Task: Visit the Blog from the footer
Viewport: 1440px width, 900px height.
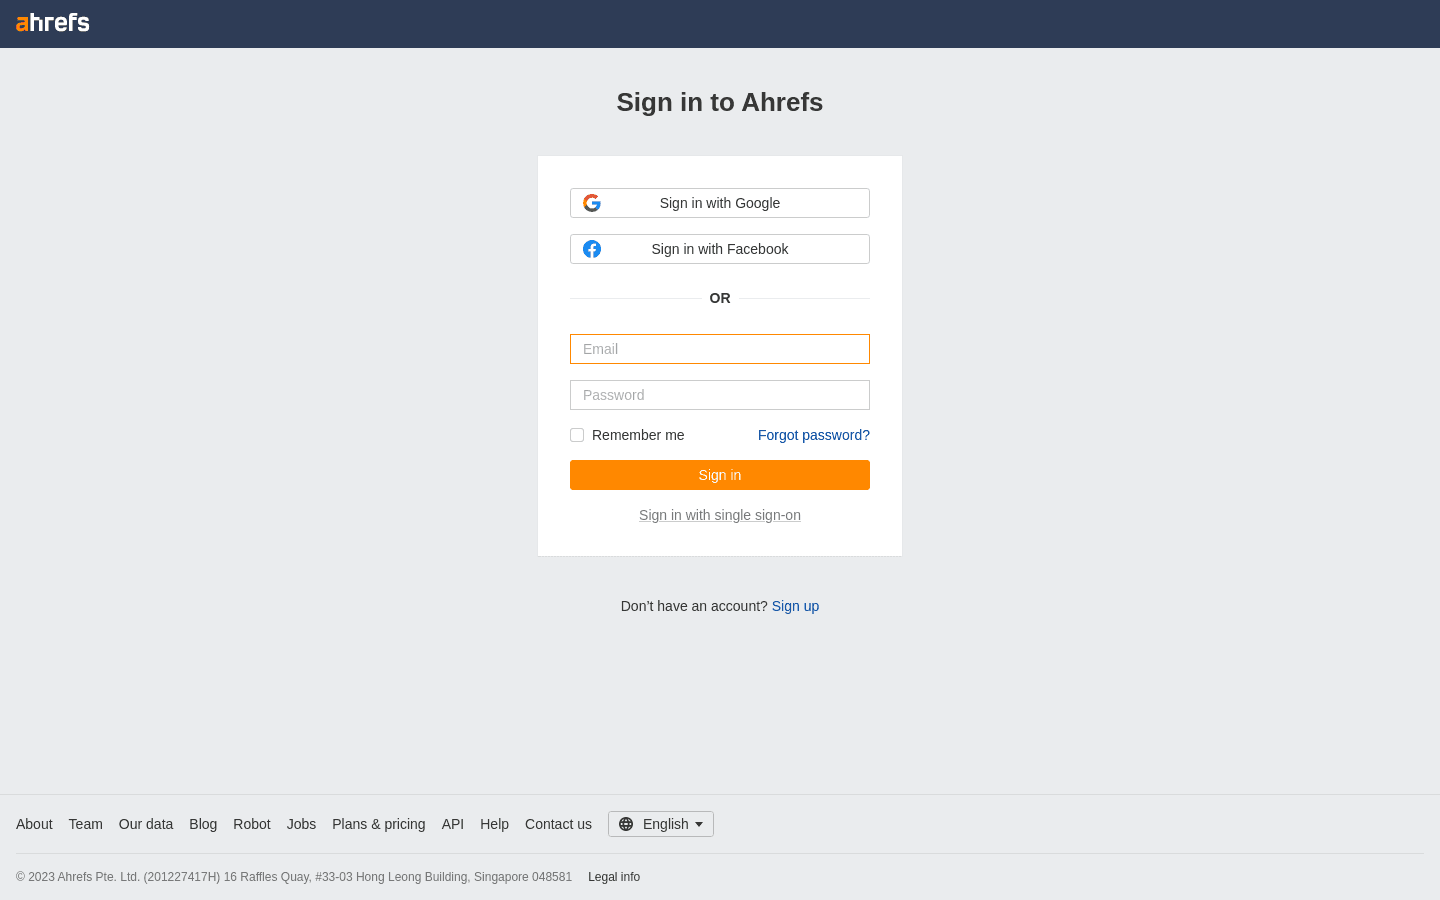Action: click(x=203, y=824)
